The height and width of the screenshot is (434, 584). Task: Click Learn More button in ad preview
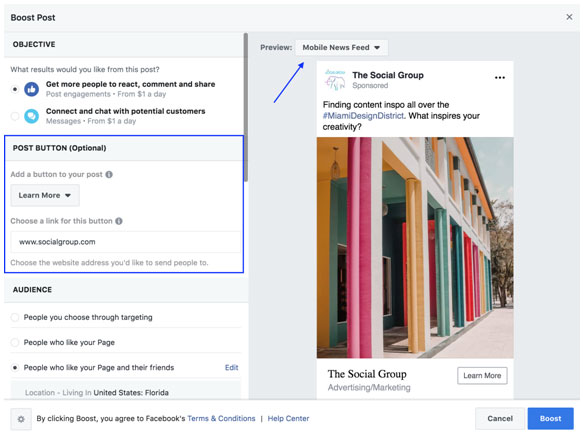tap(482, 376)
